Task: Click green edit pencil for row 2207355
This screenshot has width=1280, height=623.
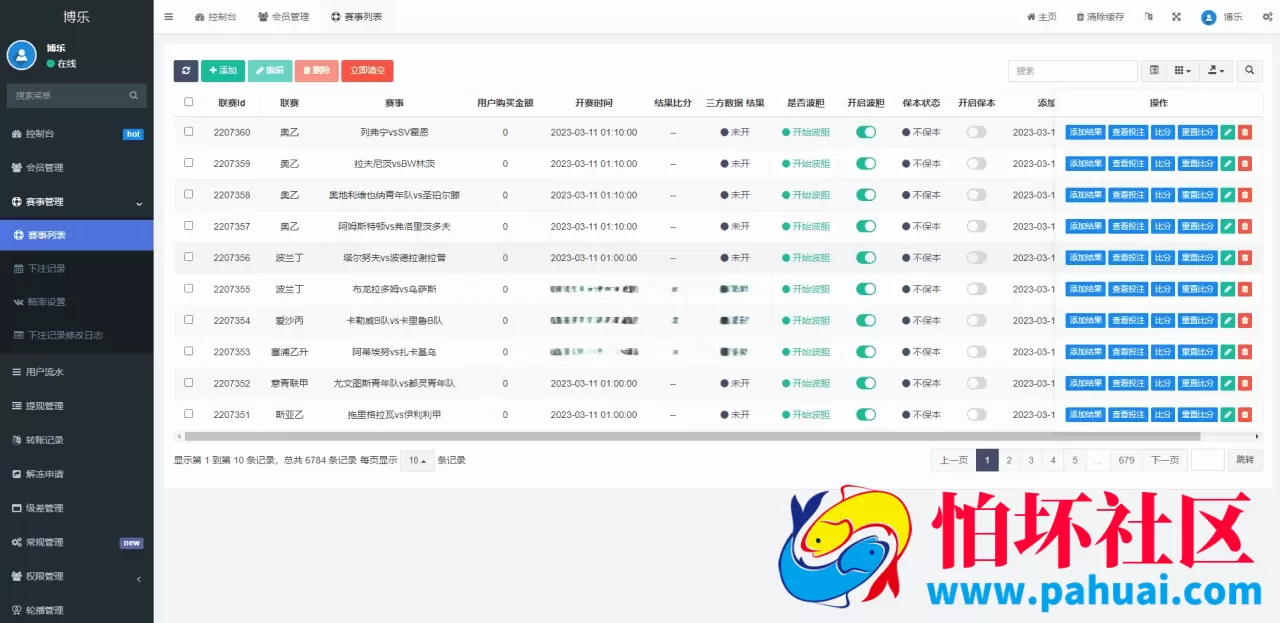Action: pyautogui.click(x=1228, y=289)
